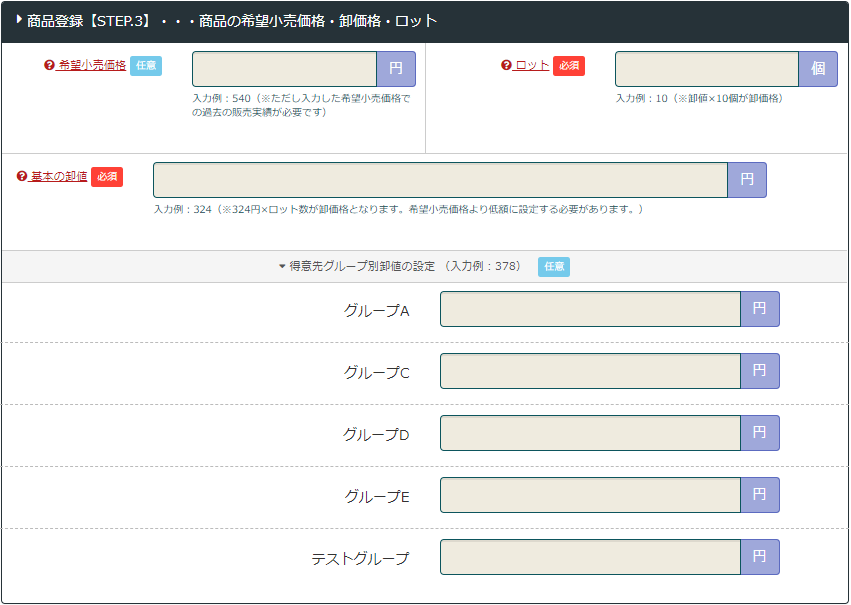Click the 円 unit addon of 基本の卸値
This screenshot has width=851, height=605.
(747, 180)
